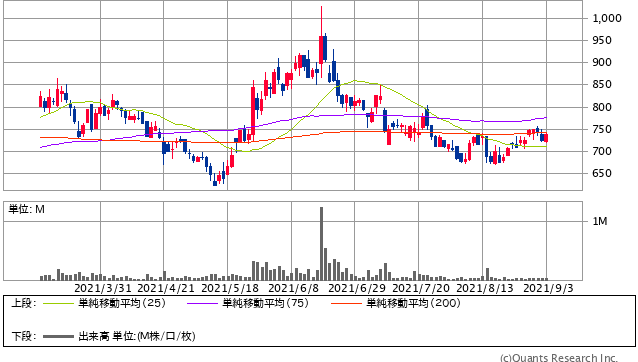Click the 2021/4/21 date label
Screen dimensions: 638x362
(x=166, y=288)
